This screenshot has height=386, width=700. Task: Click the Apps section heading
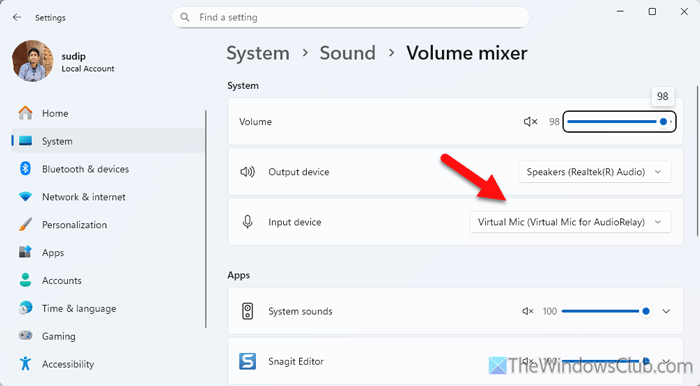pos(238,275)
